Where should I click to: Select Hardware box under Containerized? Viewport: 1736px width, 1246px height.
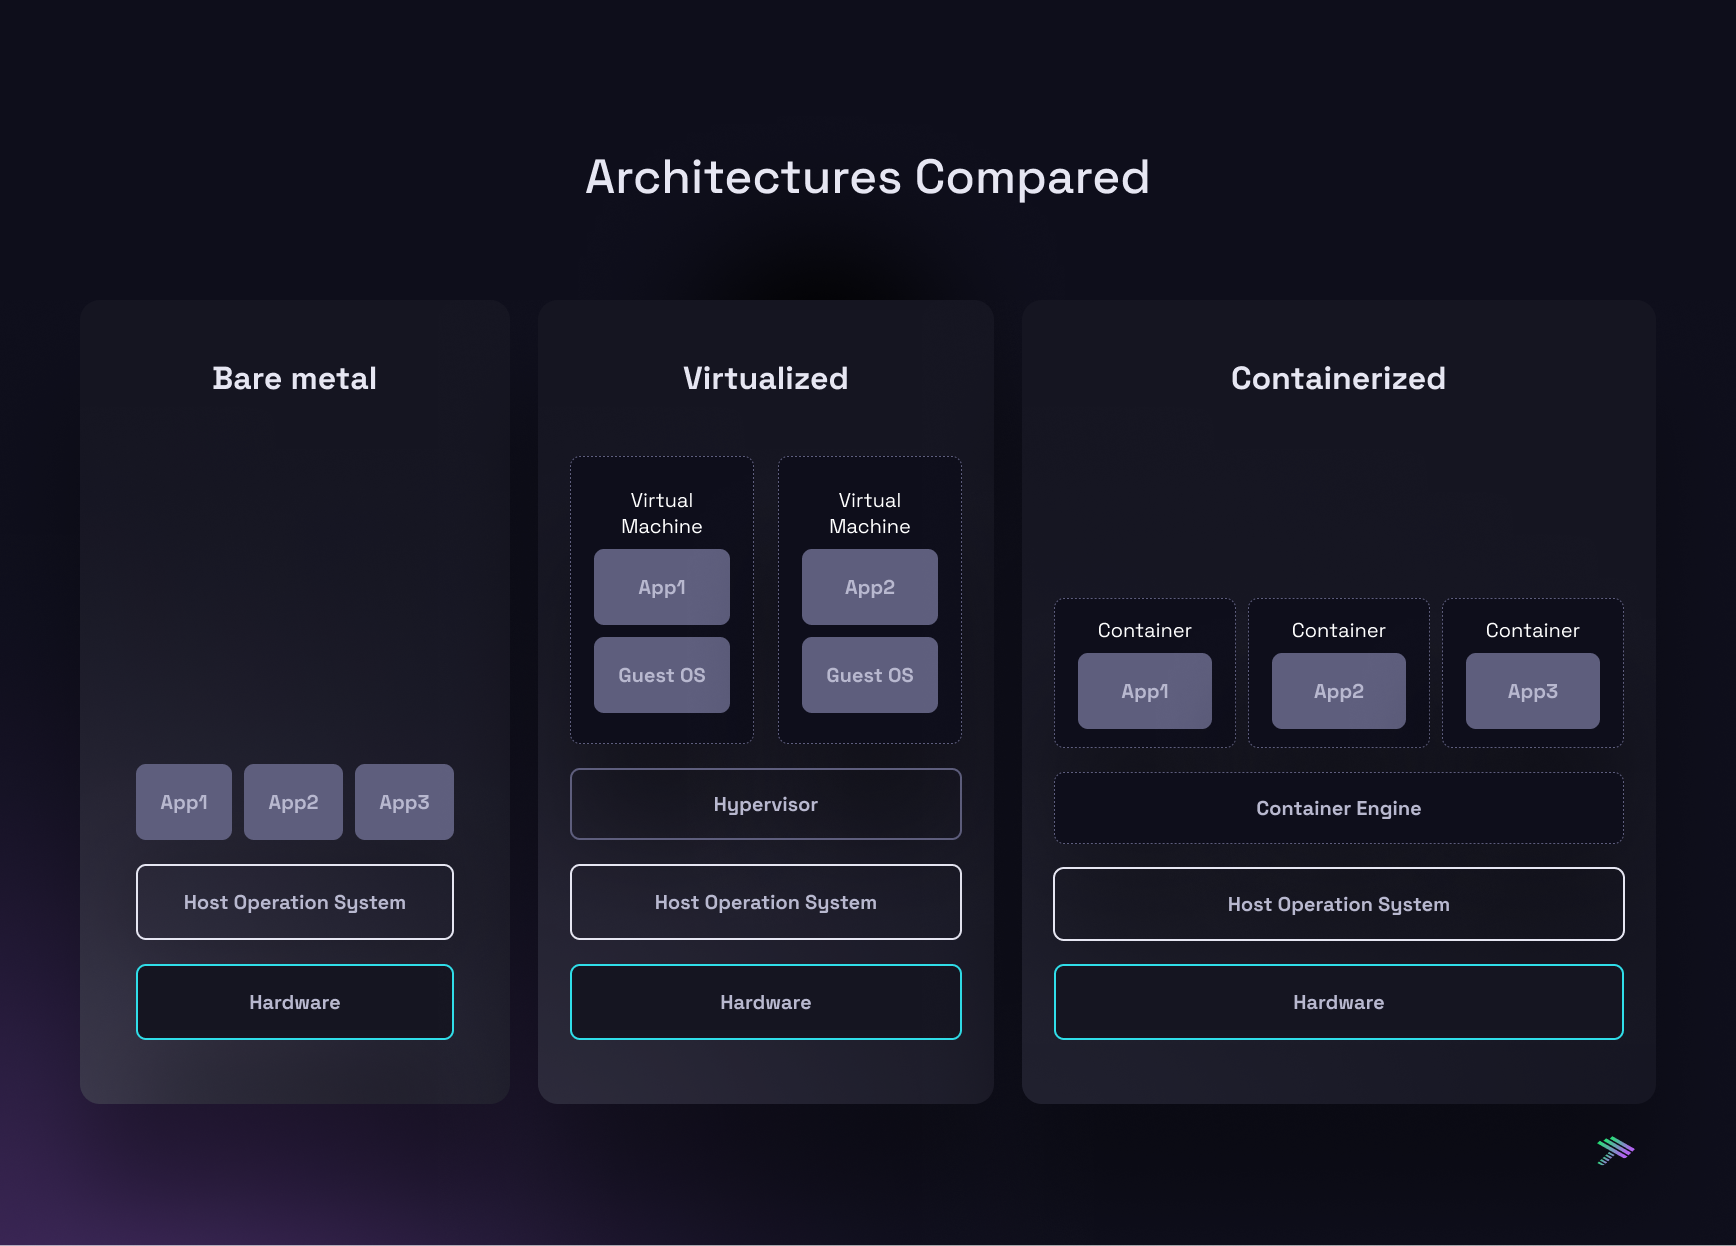point(1339,1002)
